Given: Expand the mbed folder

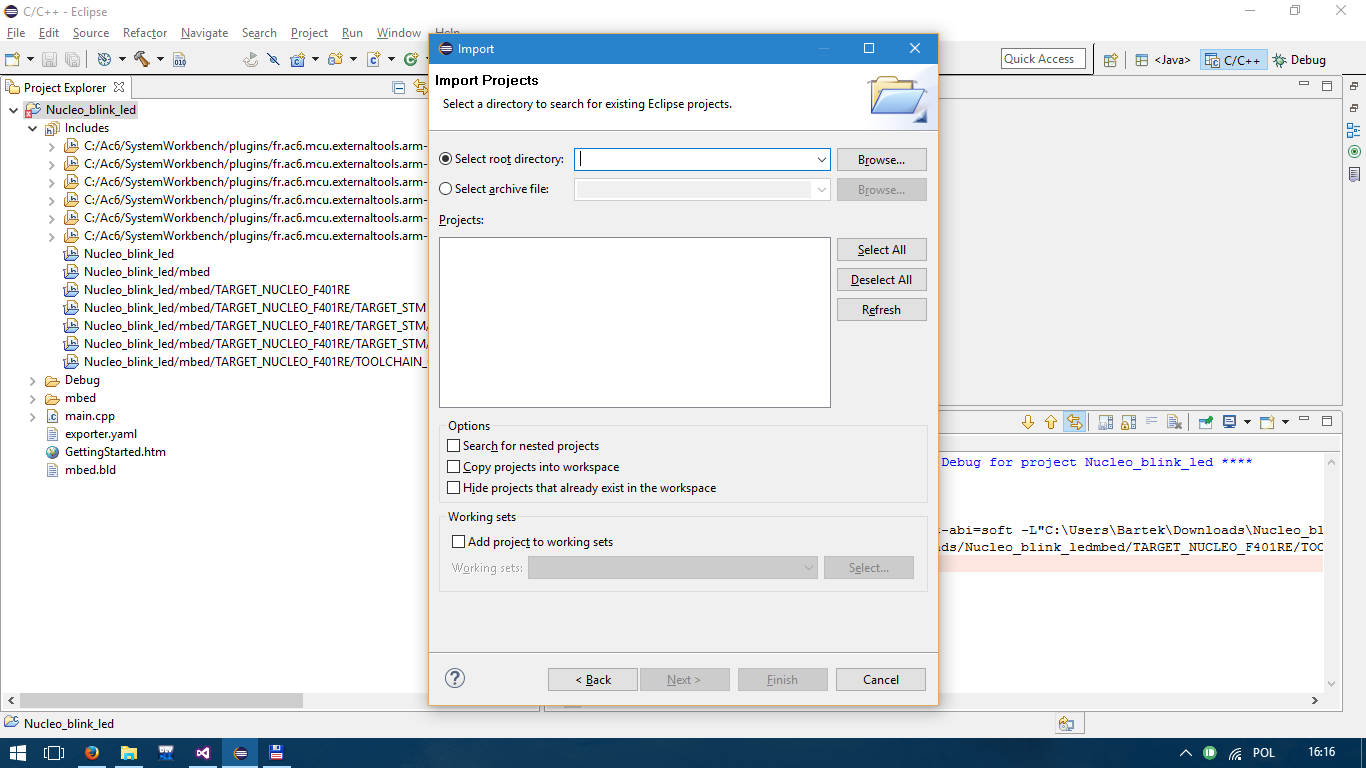Looking at the screenshot, I should tap(33, 398).
